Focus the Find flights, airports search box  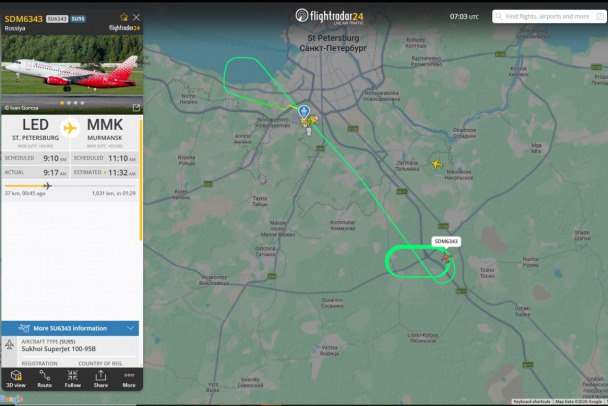549,17
